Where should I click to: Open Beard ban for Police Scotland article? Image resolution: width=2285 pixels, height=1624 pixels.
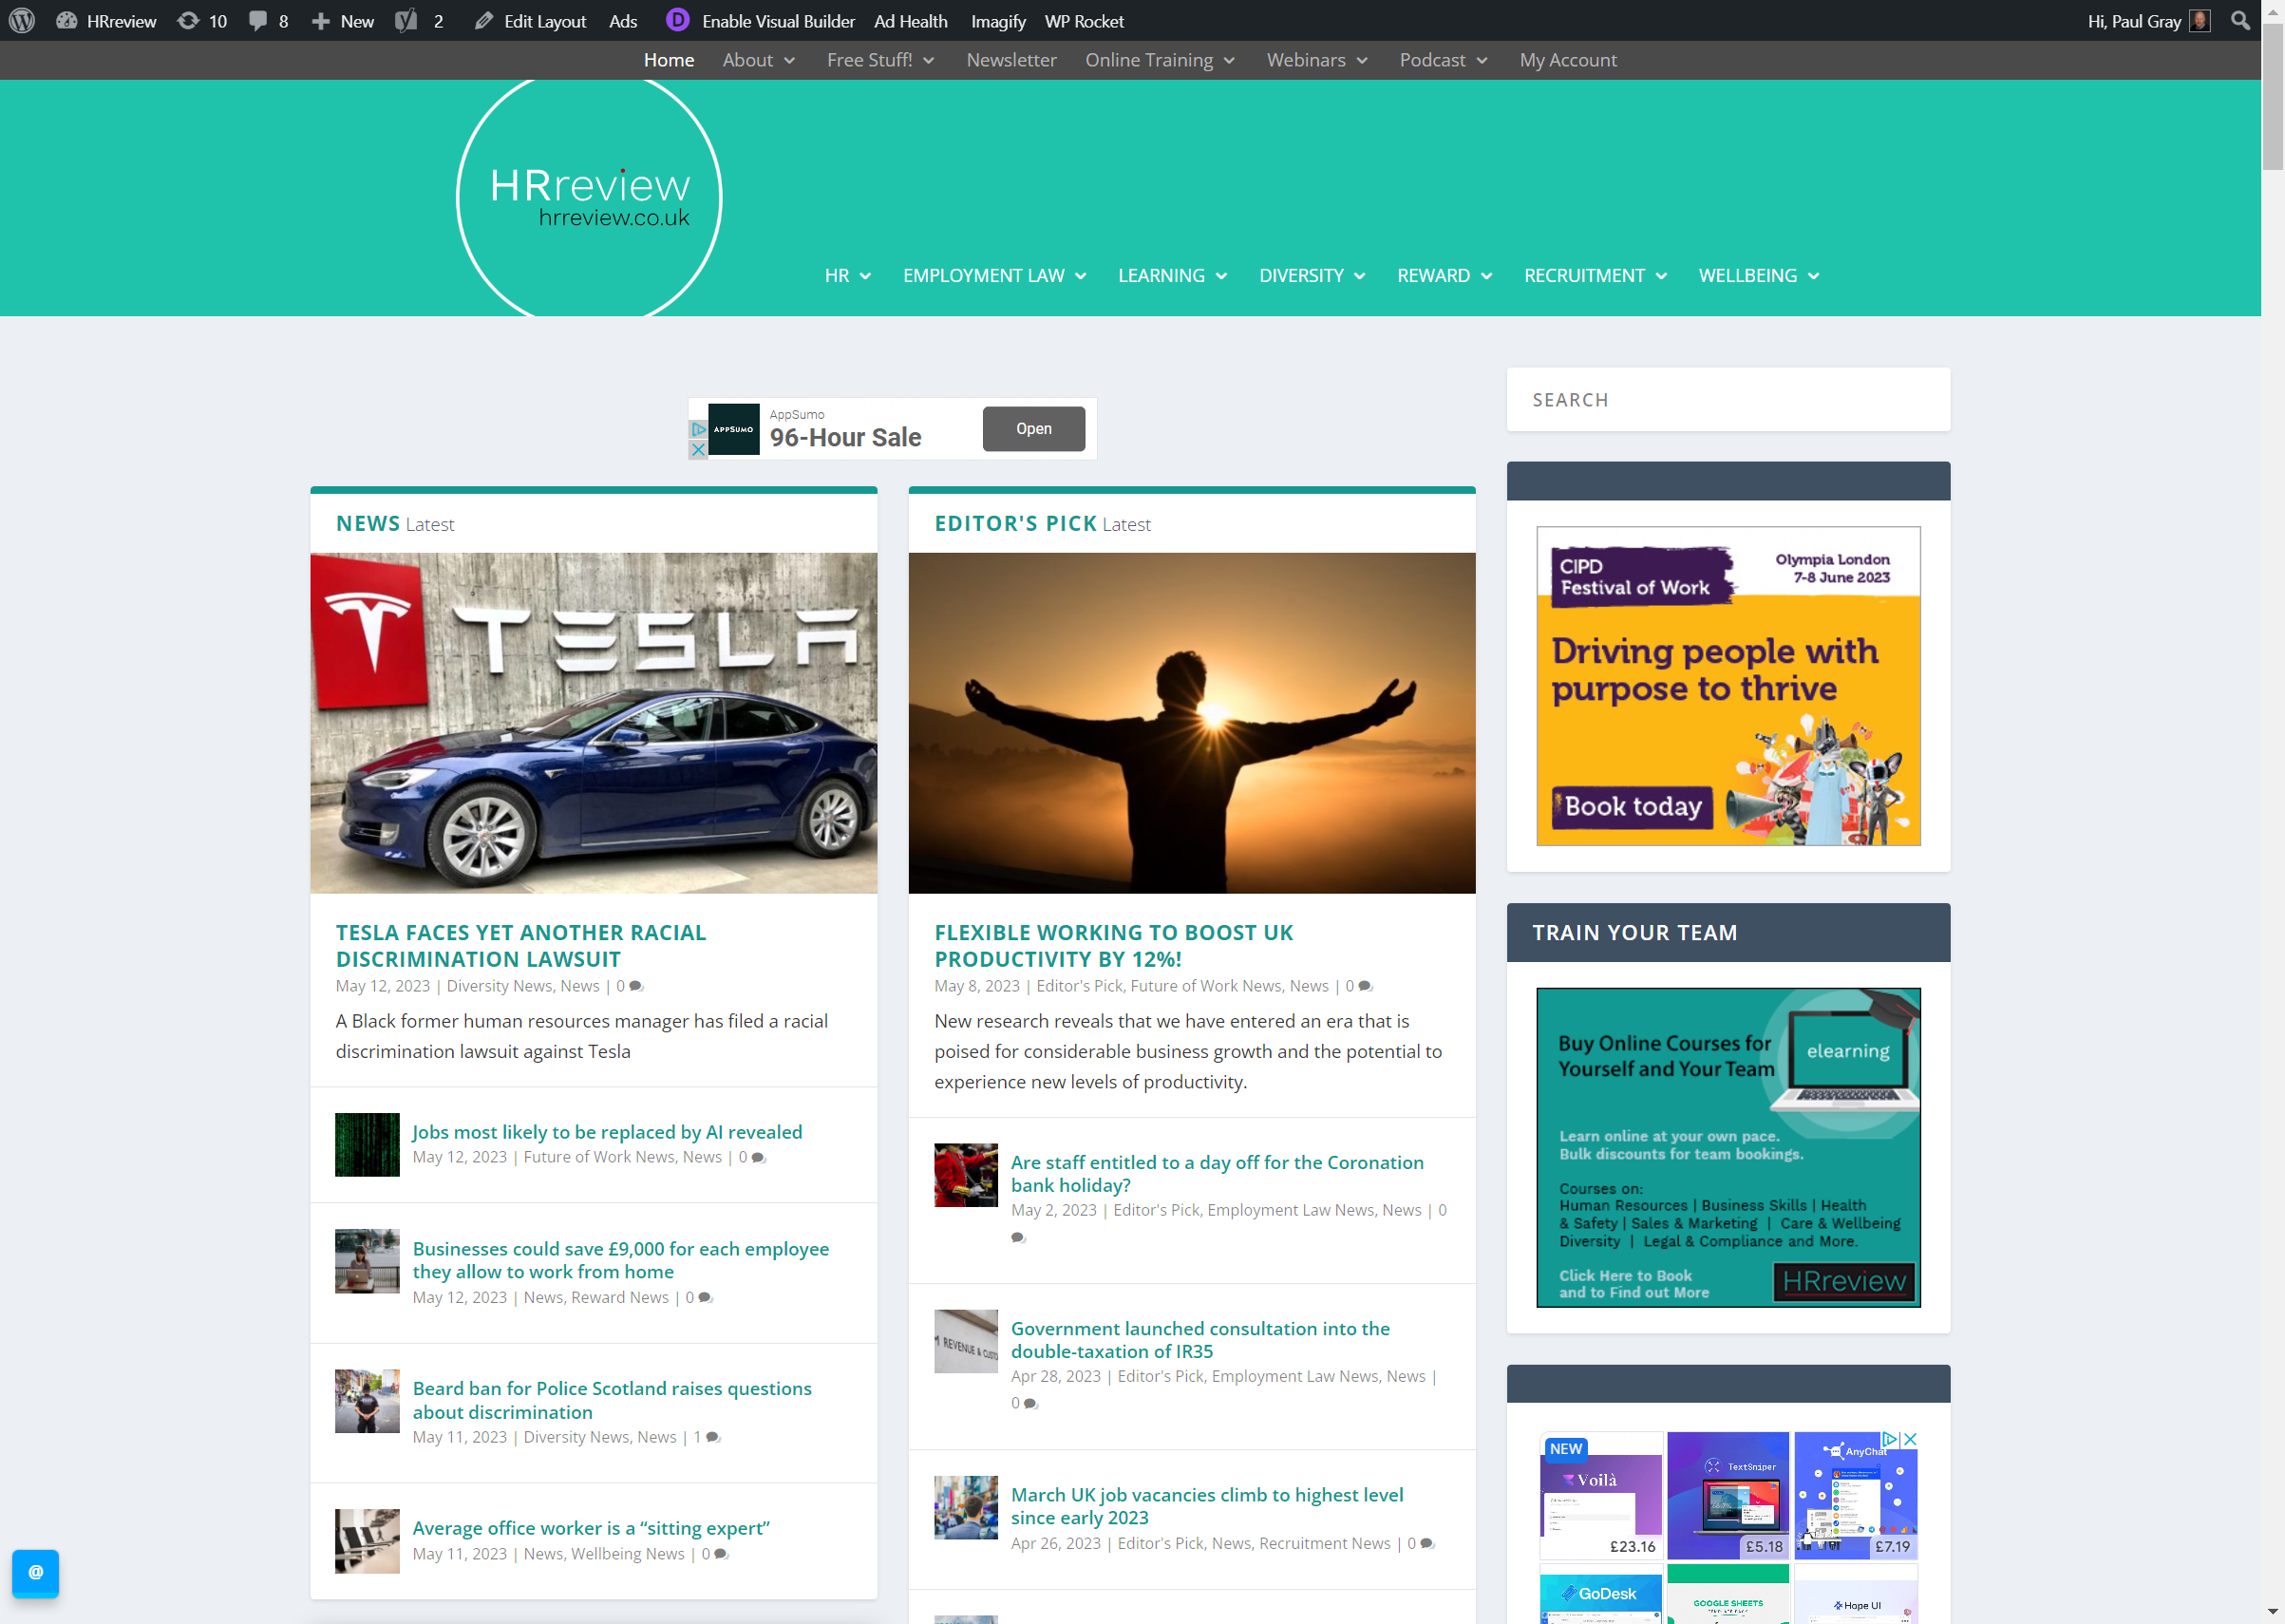612,1400
